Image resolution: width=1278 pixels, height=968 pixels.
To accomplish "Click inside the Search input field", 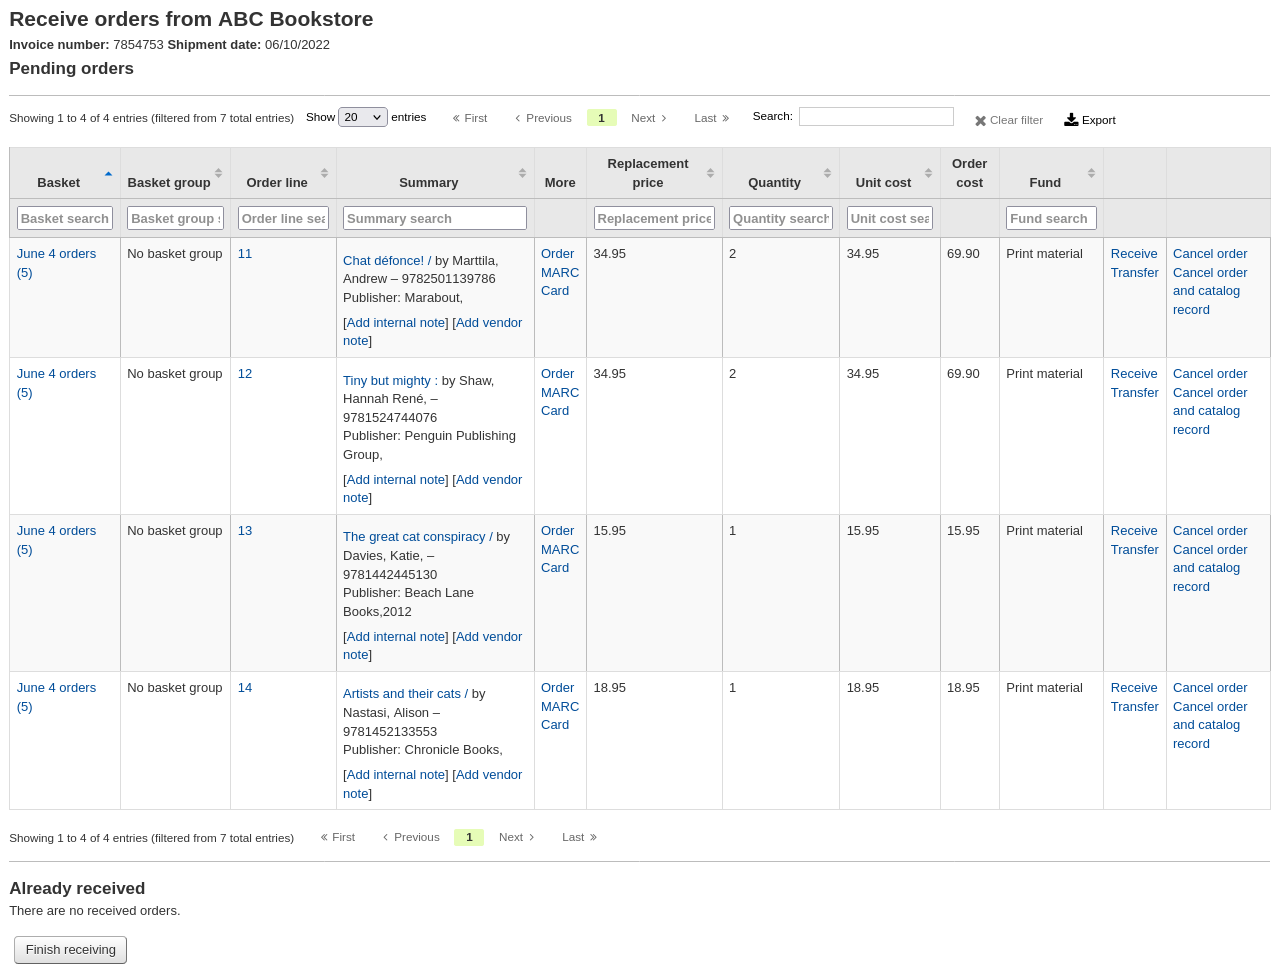I will click(x=876, y=116).
